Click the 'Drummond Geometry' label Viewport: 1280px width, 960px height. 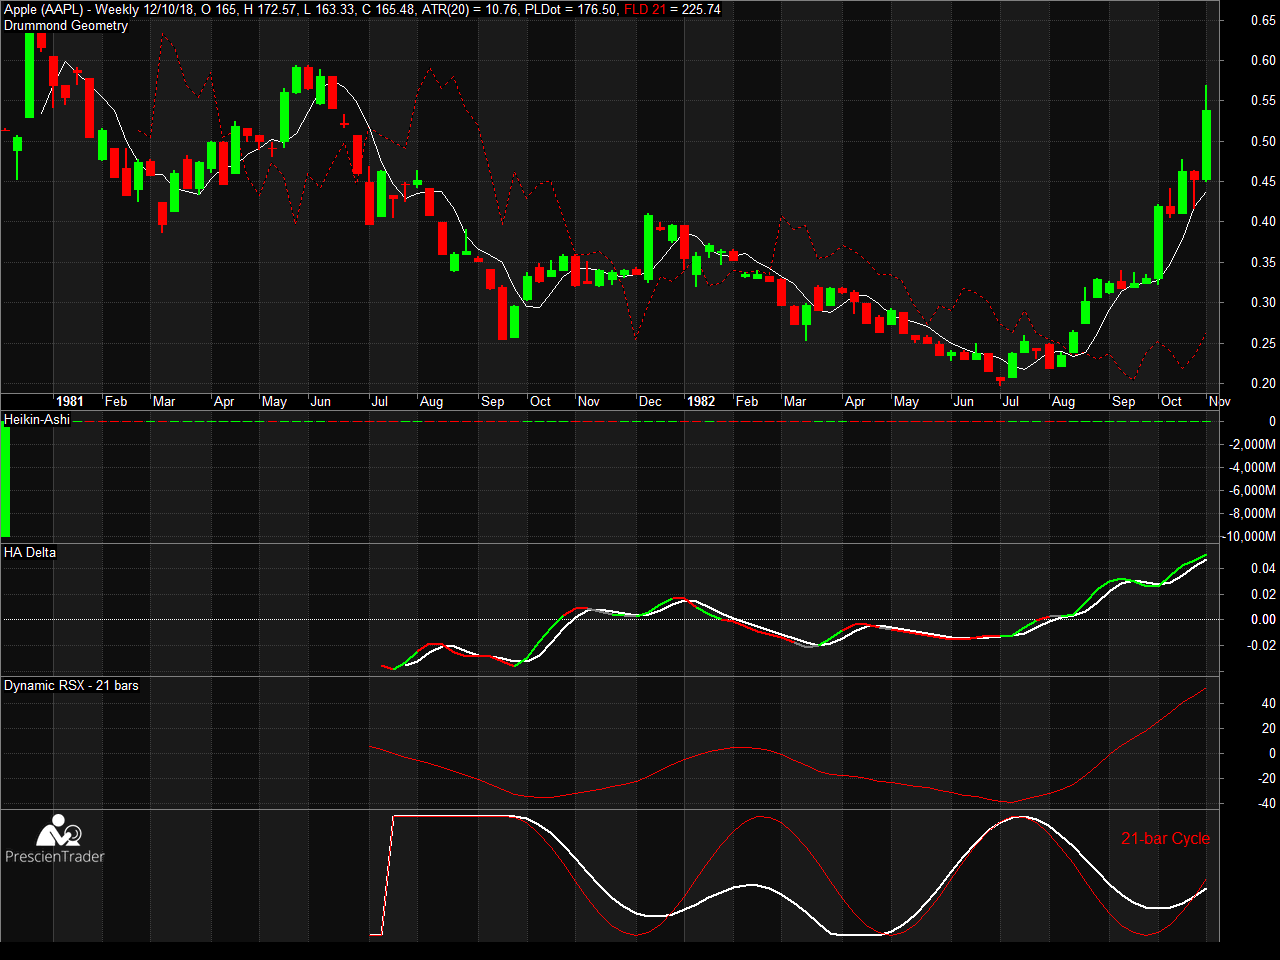66,25
